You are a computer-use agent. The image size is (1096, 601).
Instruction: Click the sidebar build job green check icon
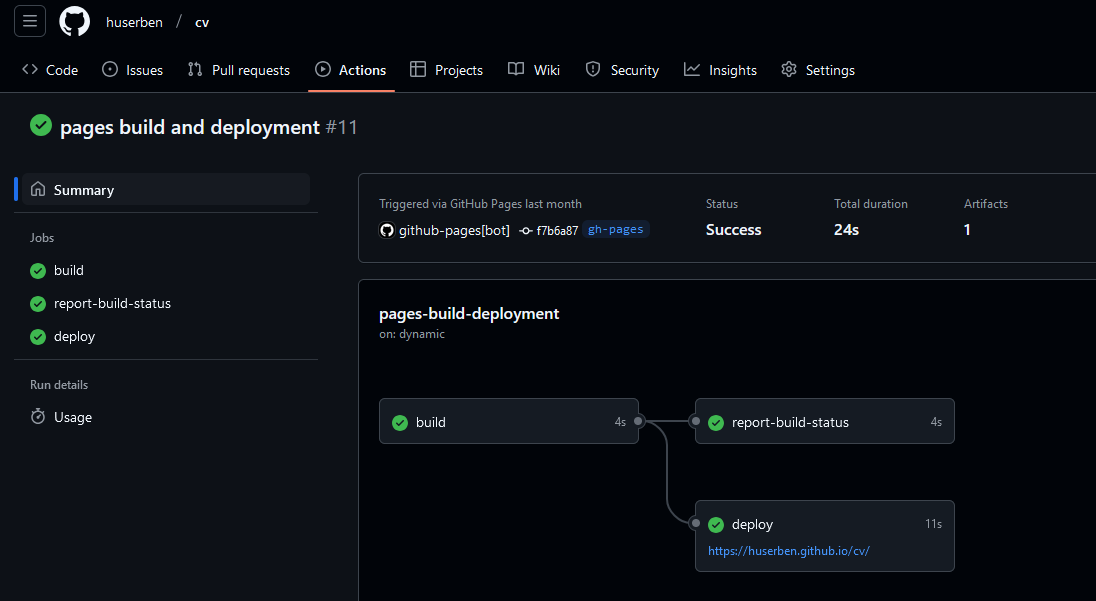coord(38,270)
